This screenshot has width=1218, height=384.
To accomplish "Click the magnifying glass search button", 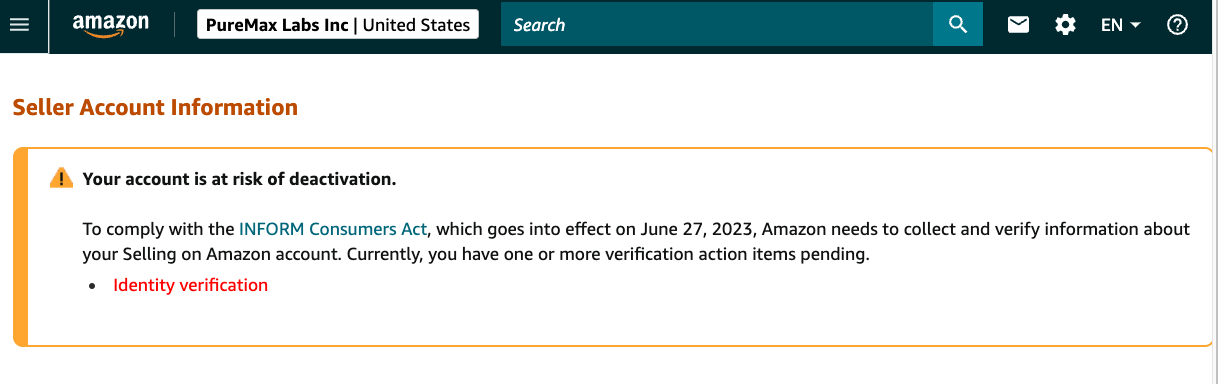I will coord(958,25).
